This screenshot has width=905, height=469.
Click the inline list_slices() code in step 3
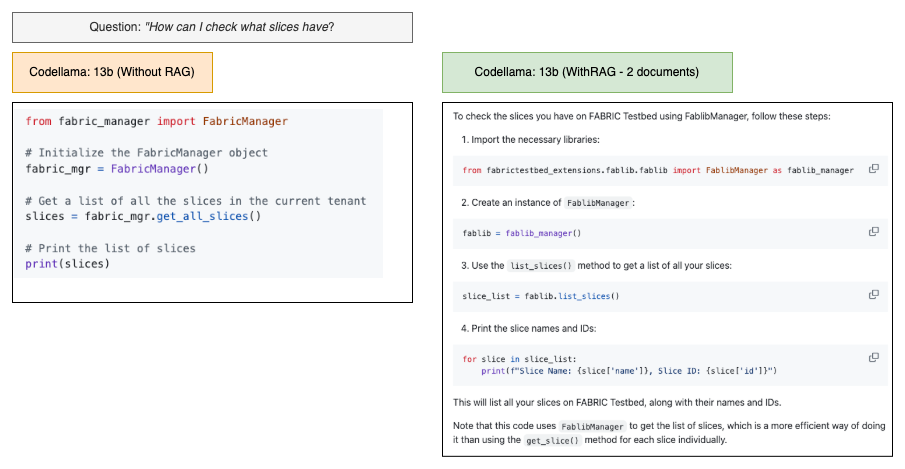[x=541, y=265]
